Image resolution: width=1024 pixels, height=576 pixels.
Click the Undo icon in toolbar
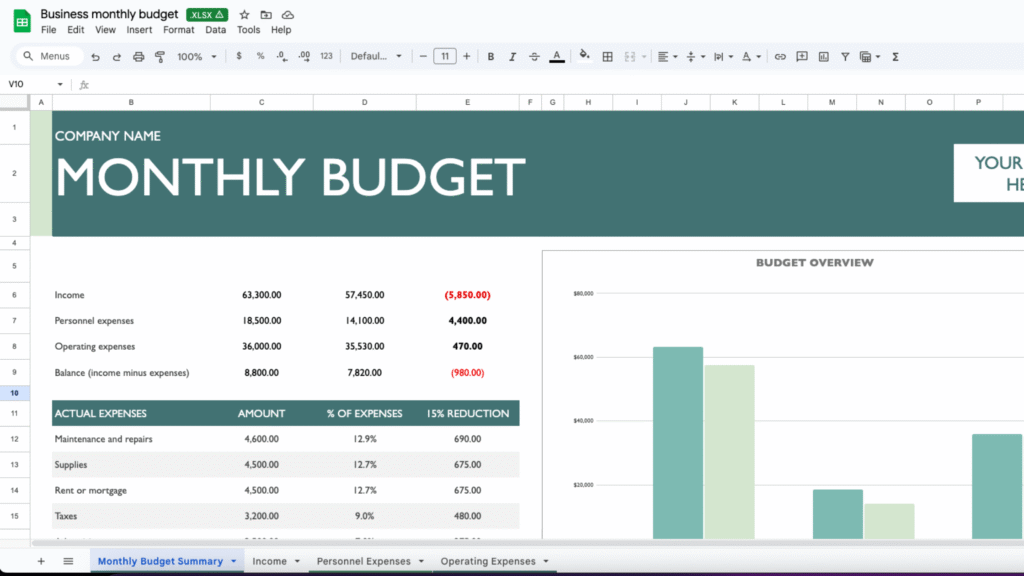pos(95,57)
